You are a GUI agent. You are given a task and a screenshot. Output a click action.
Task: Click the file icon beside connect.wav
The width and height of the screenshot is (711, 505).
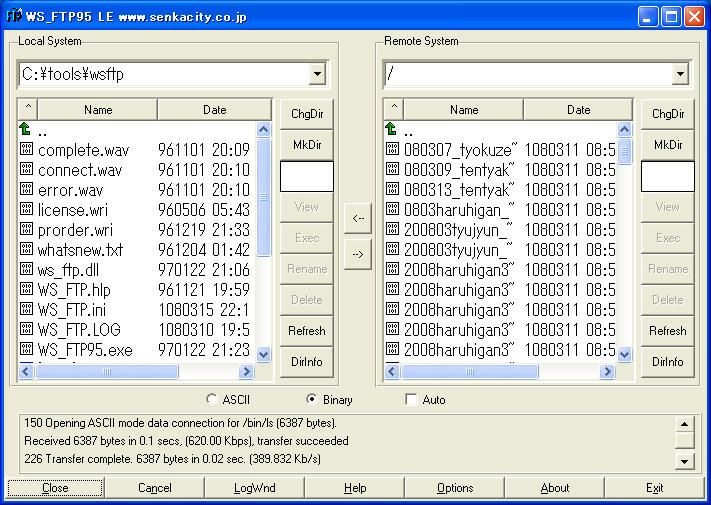pyautogui.click(x=26, y=169)
